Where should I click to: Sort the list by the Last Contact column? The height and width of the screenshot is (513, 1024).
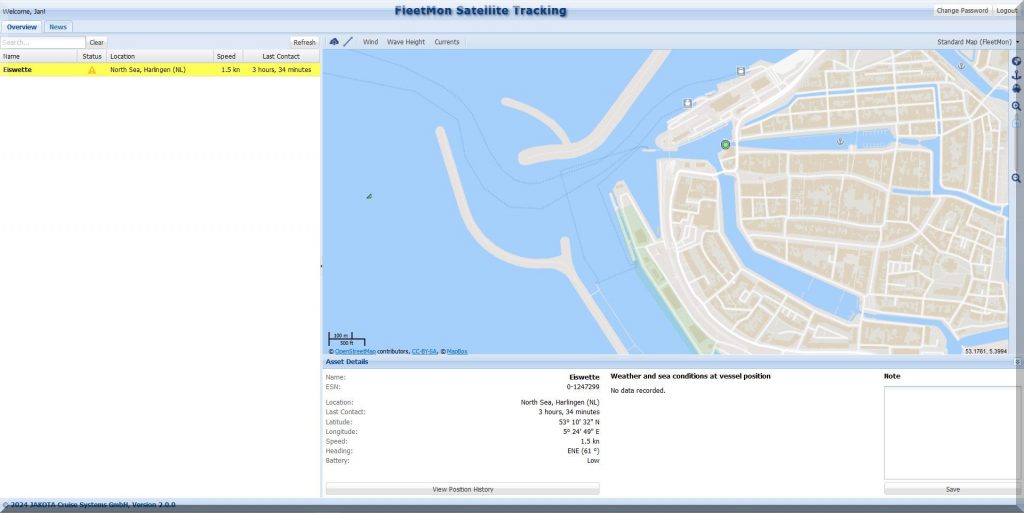click(x=280, y=56)
